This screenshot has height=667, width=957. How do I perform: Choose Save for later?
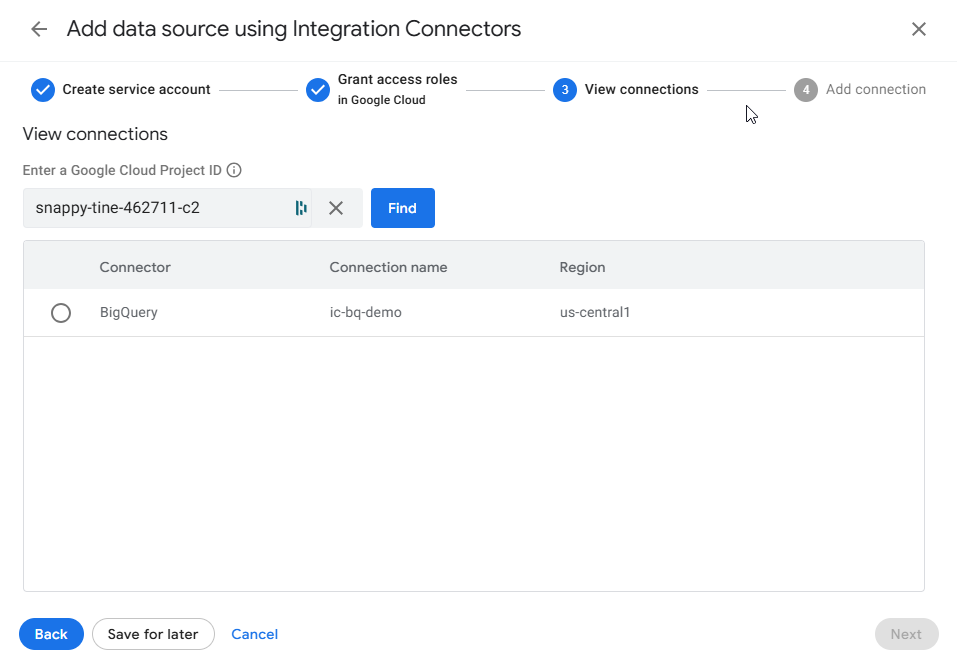[153, 634]
